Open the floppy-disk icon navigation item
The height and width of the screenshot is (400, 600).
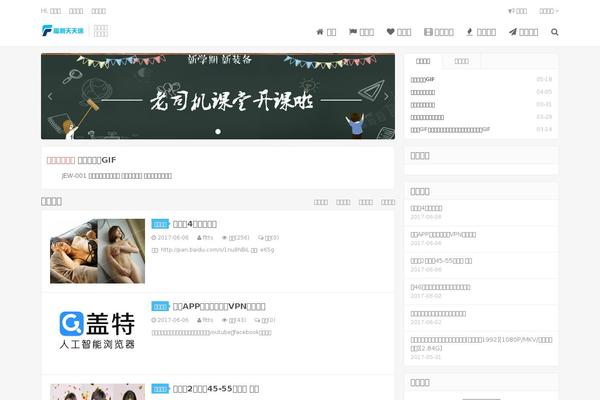[439, 32]
